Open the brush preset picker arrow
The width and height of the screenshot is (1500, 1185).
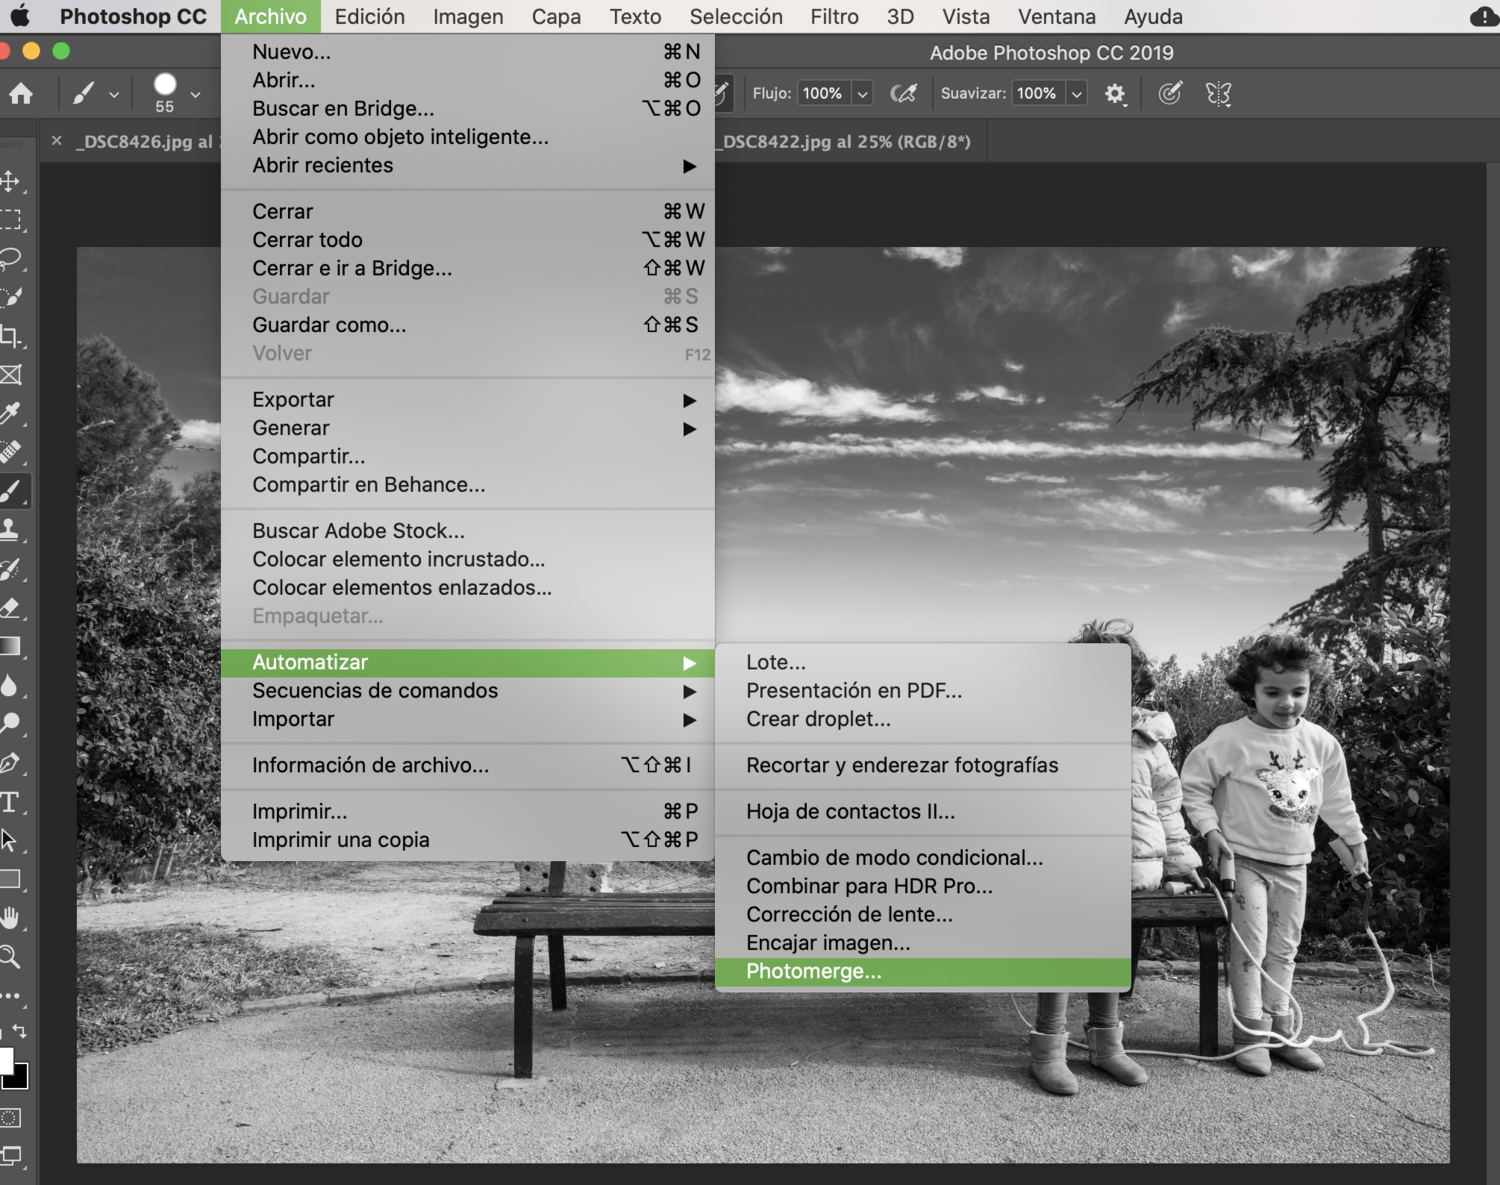pos(195,94)
